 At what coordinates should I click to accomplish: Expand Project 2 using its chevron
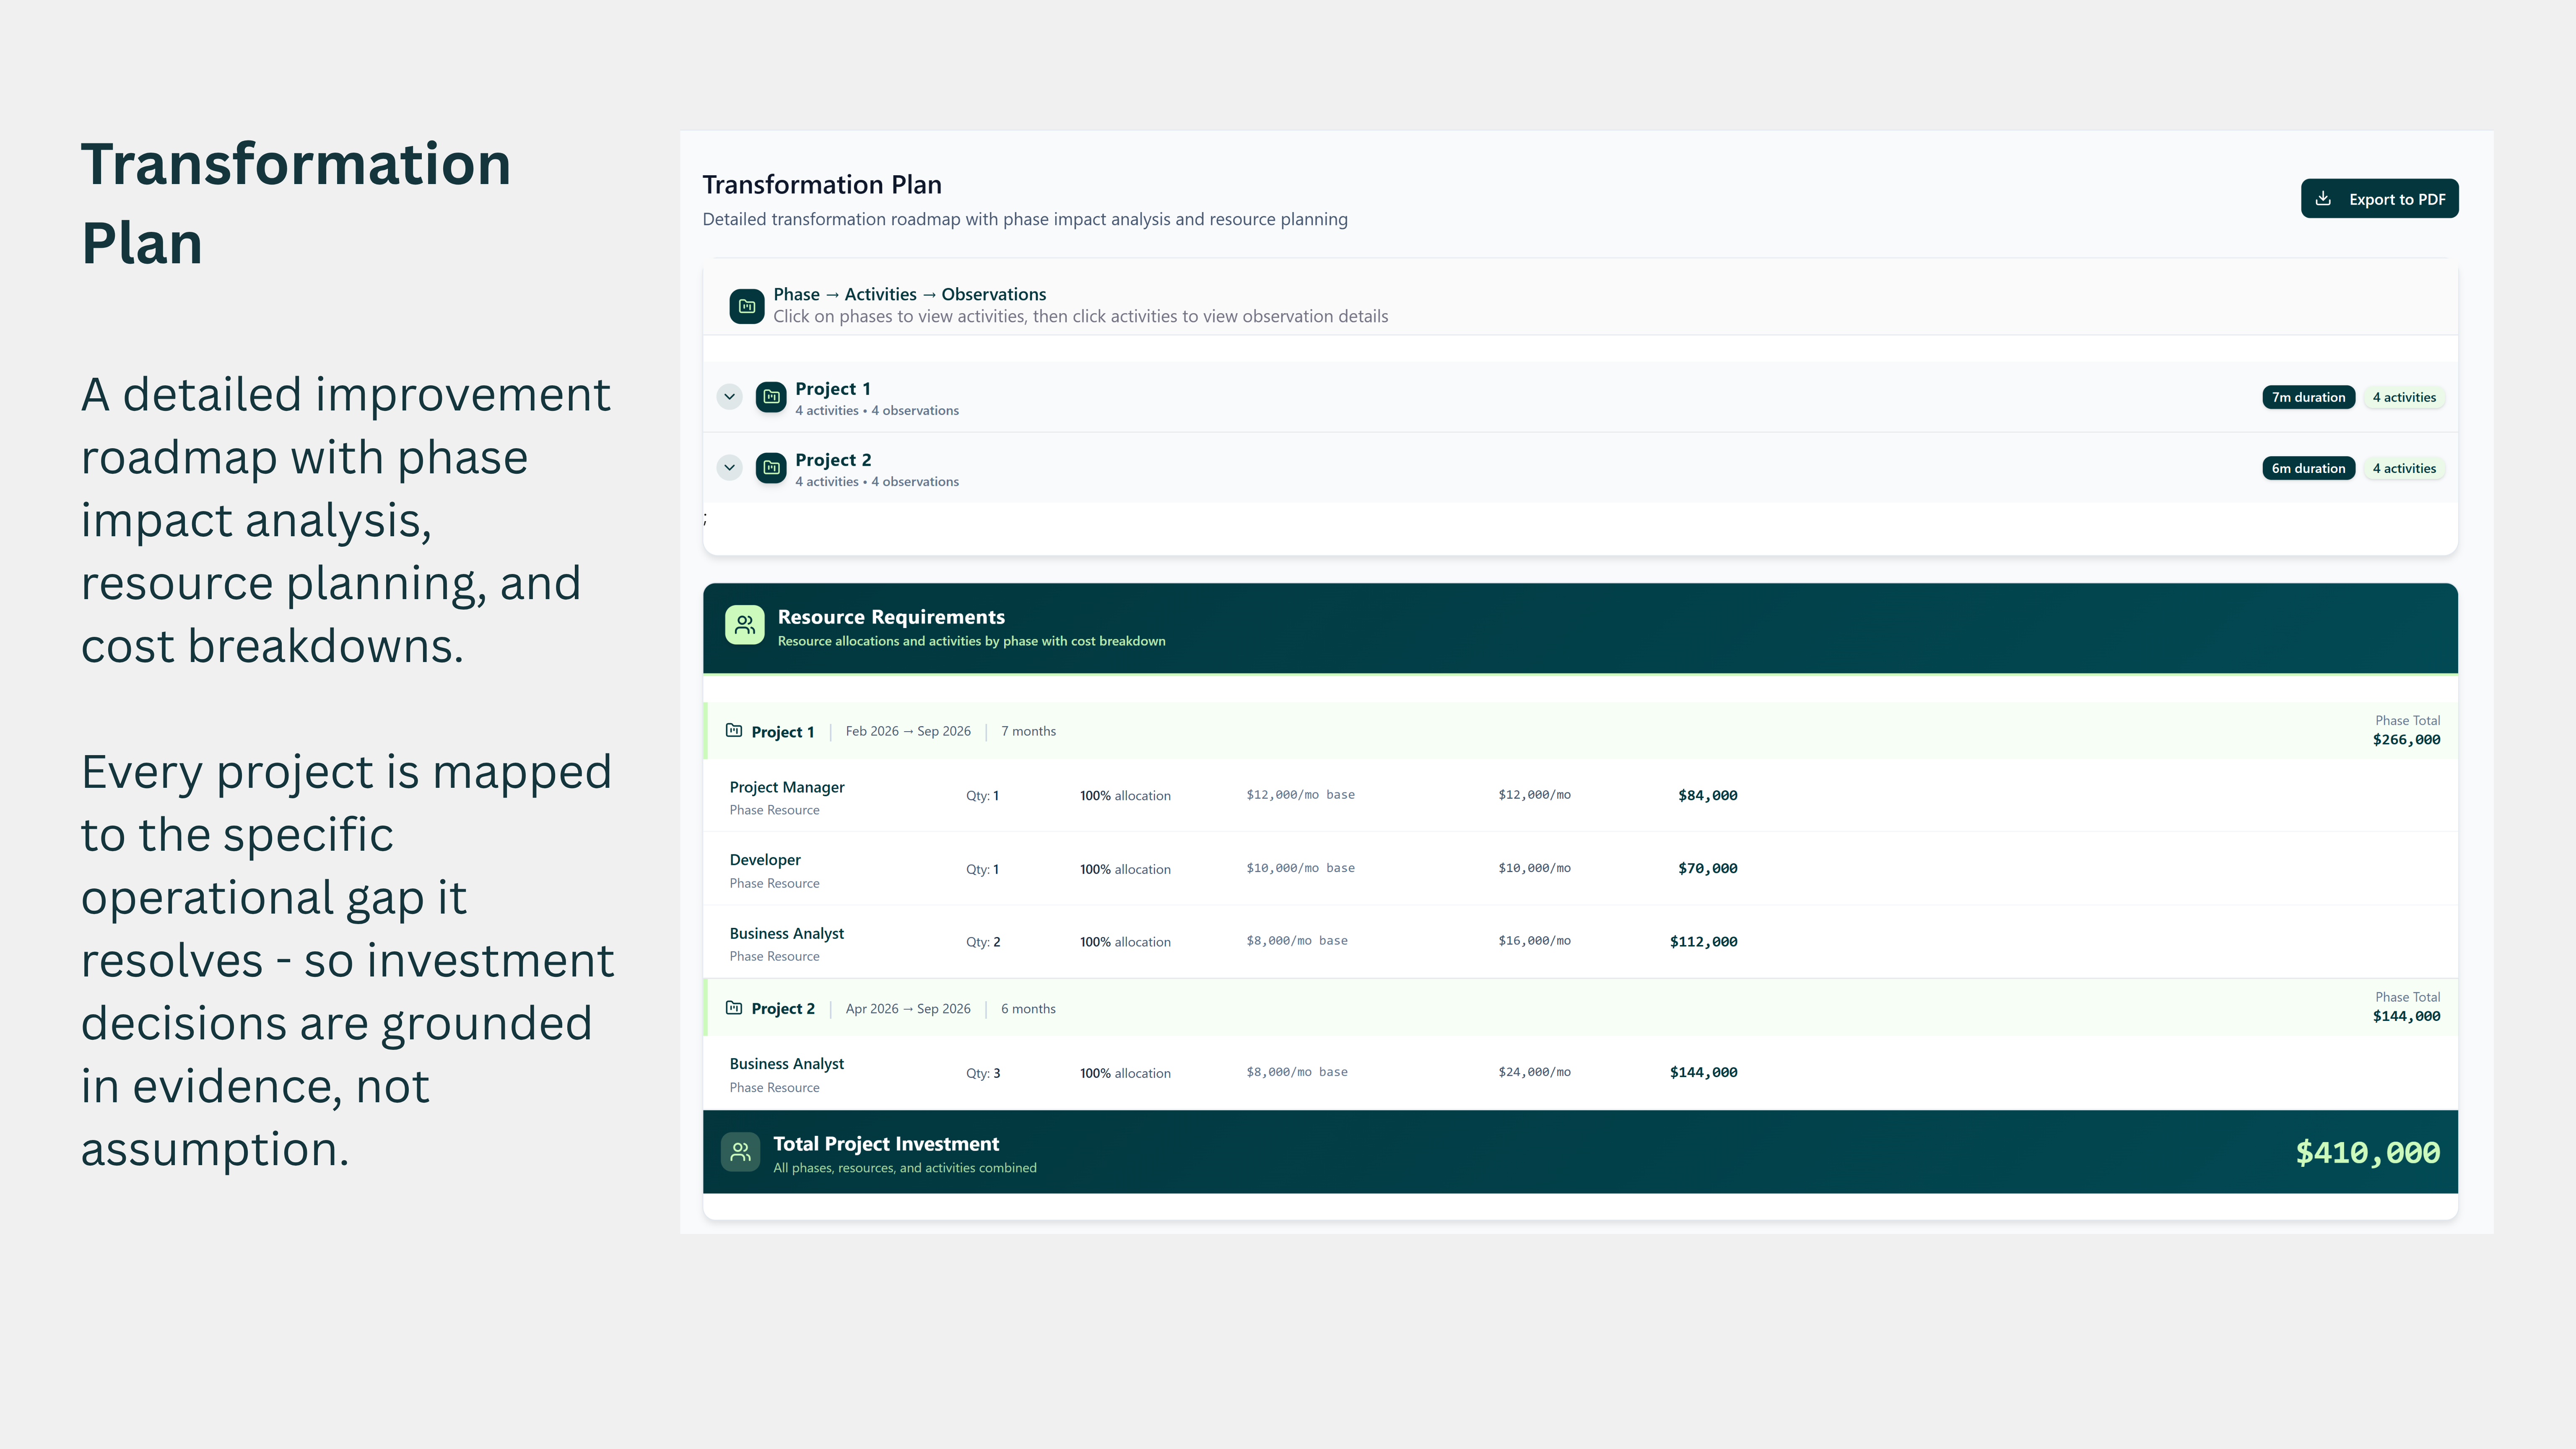pos(730,468)
